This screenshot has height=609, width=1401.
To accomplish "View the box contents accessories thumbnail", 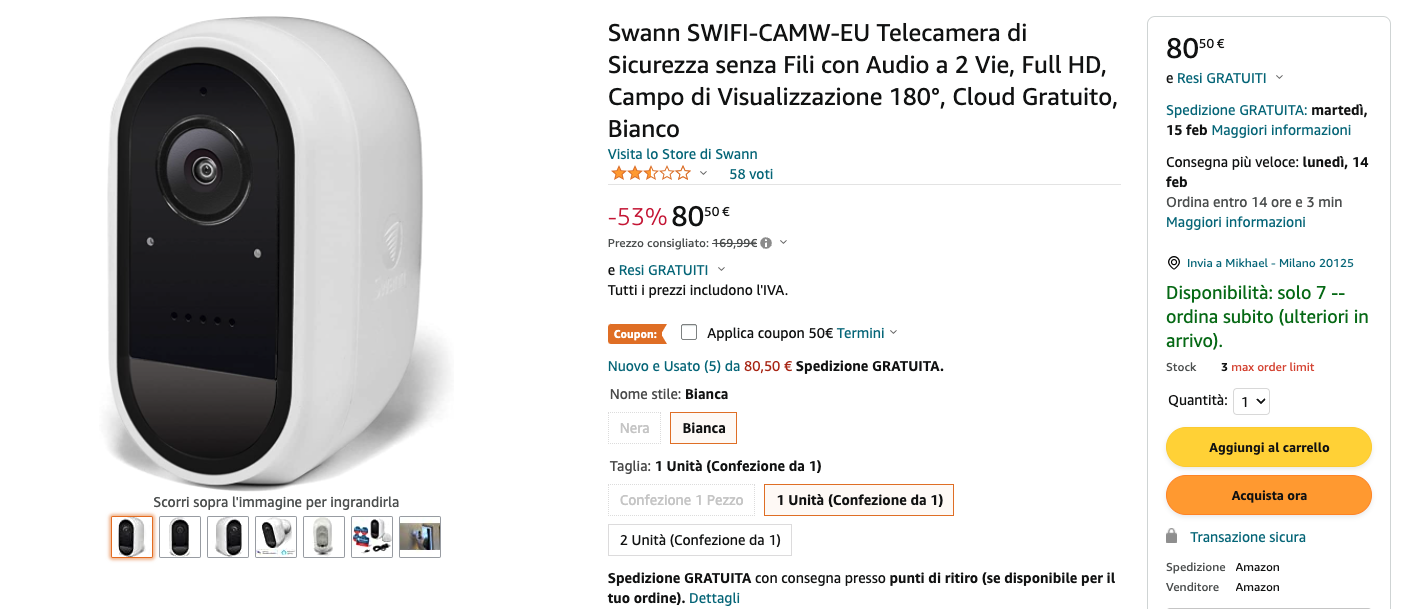I will 372,537.
